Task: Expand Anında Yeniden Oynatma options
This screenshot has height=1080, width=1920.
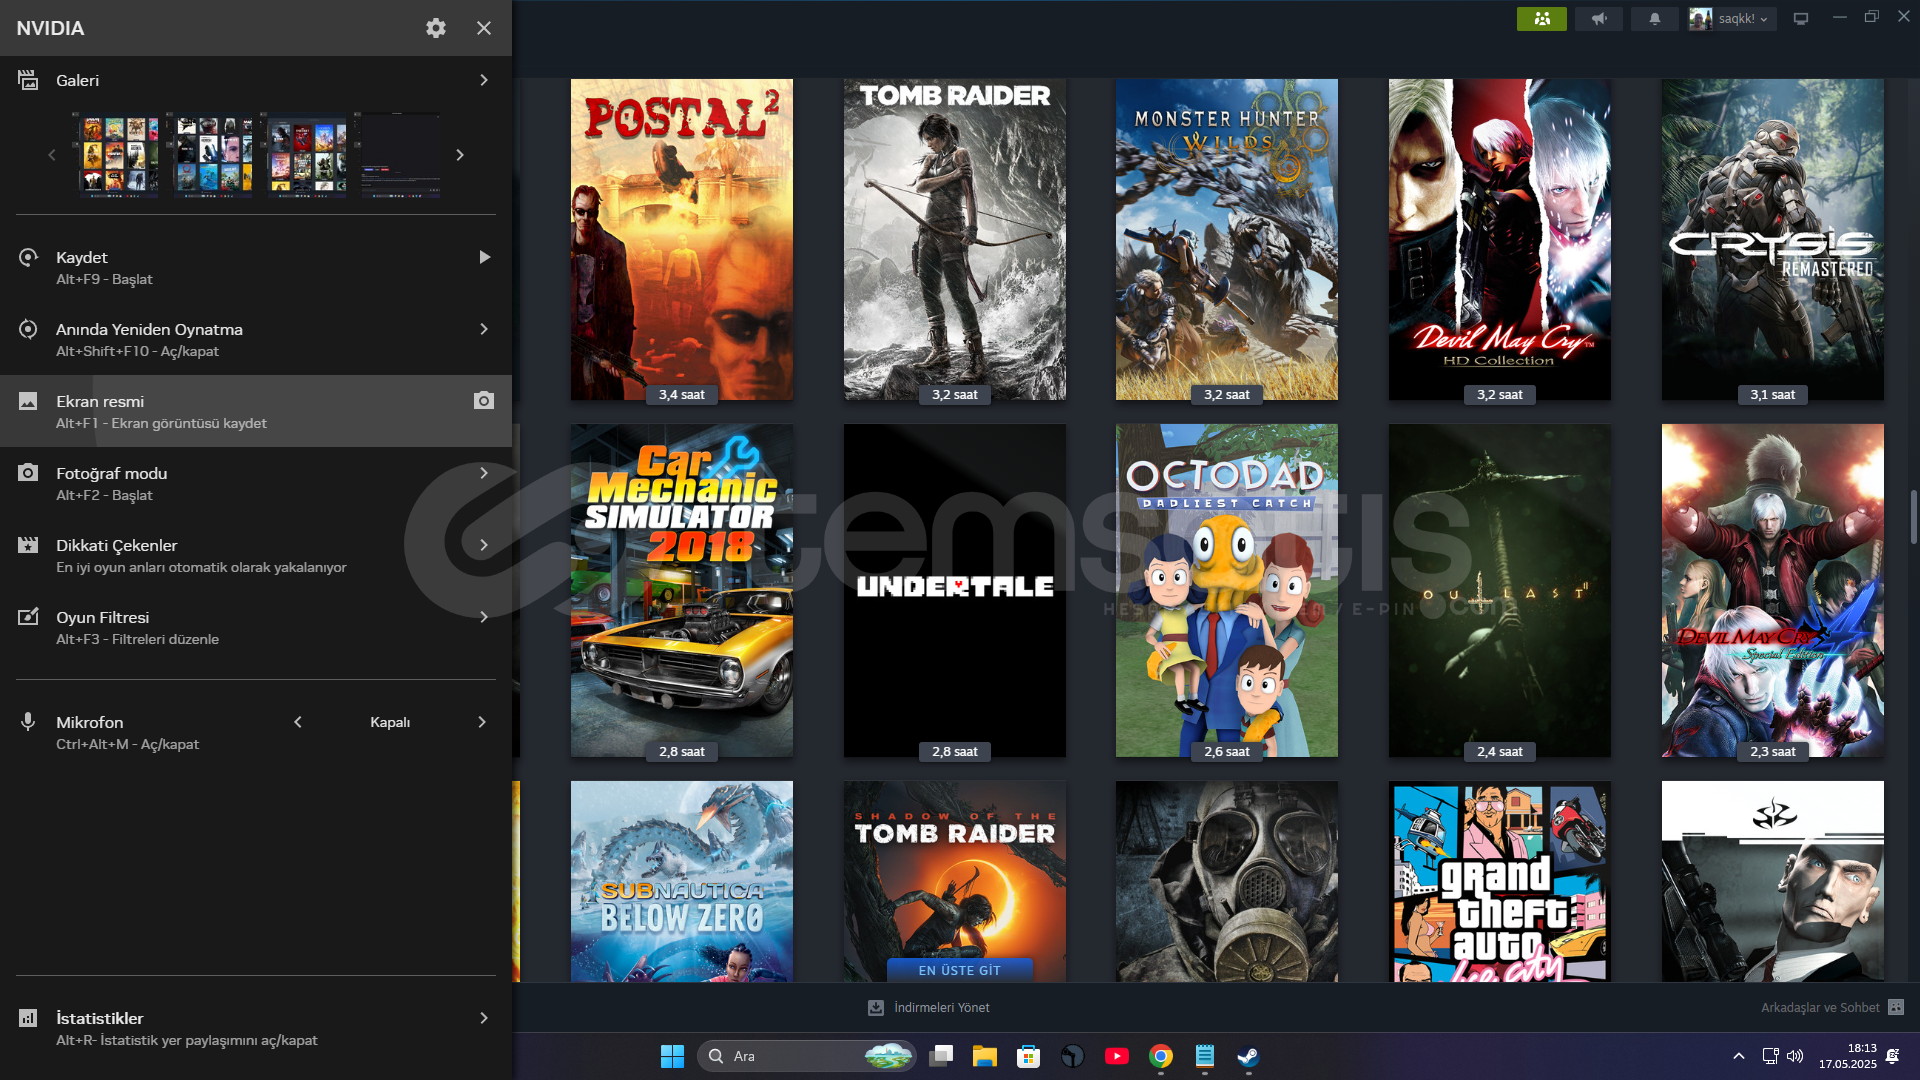Action: click(484, 329)
